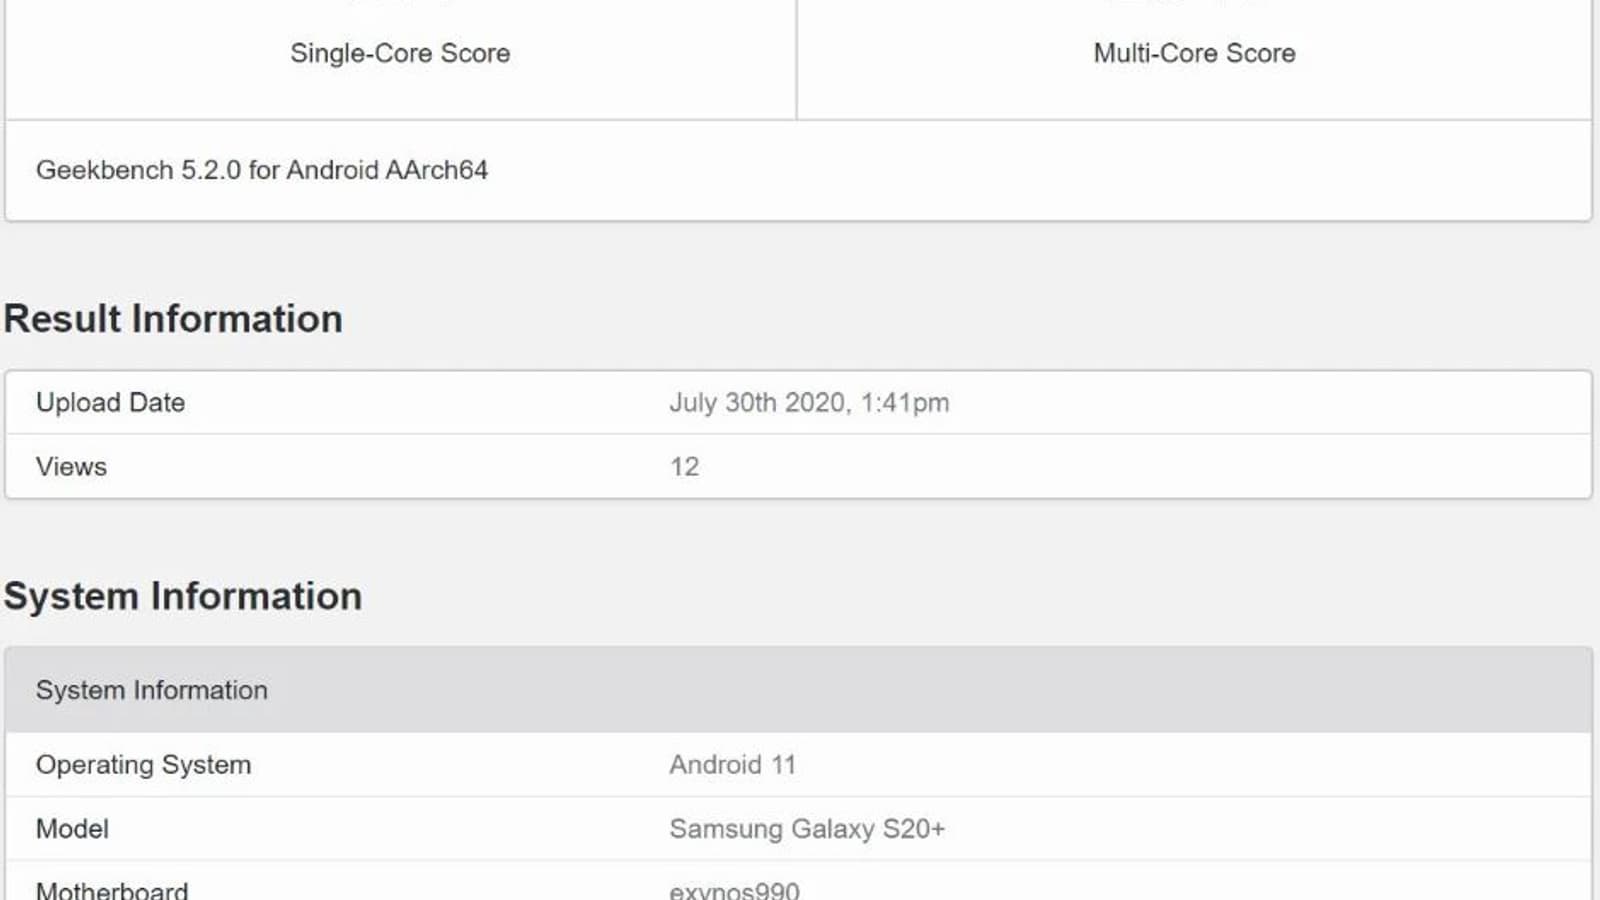The height and width of the screenshot is (900, 1600).
Task: Click the large System Information heading
Action: pos(183,596)
